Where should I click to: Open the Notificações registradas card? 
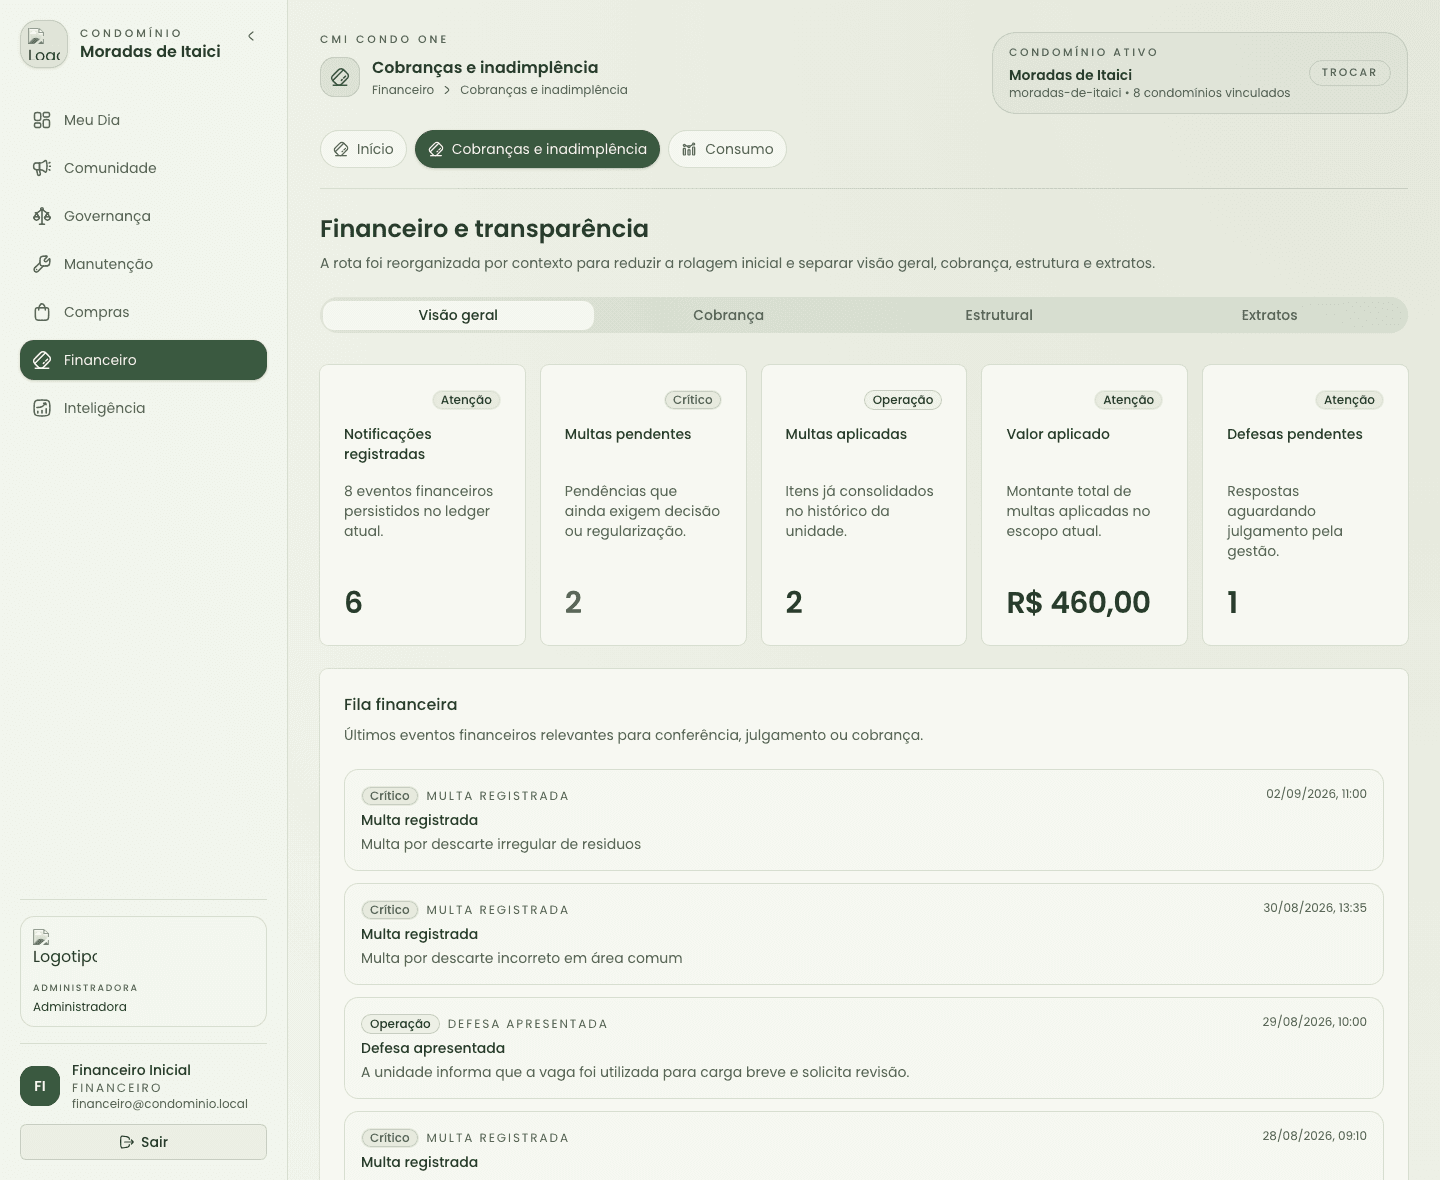pyautogui.click(x=422, y=505)
